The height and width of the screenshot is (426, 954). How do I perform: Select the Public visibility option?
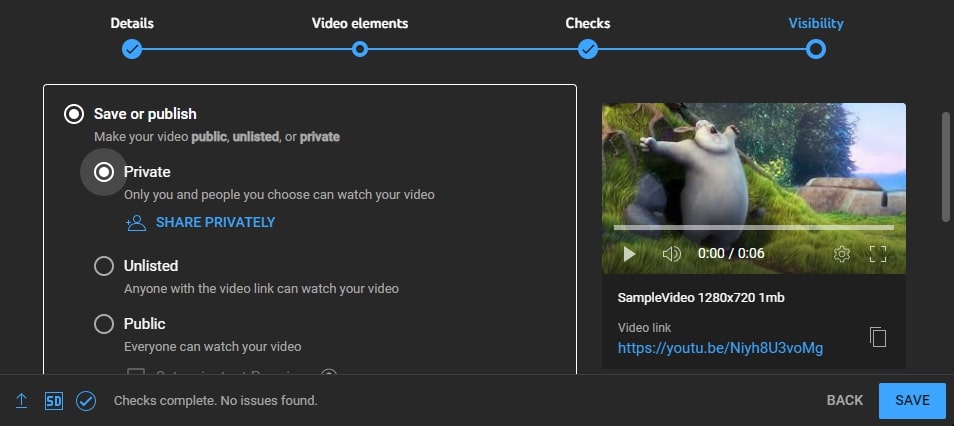click(x=104, y=324)
